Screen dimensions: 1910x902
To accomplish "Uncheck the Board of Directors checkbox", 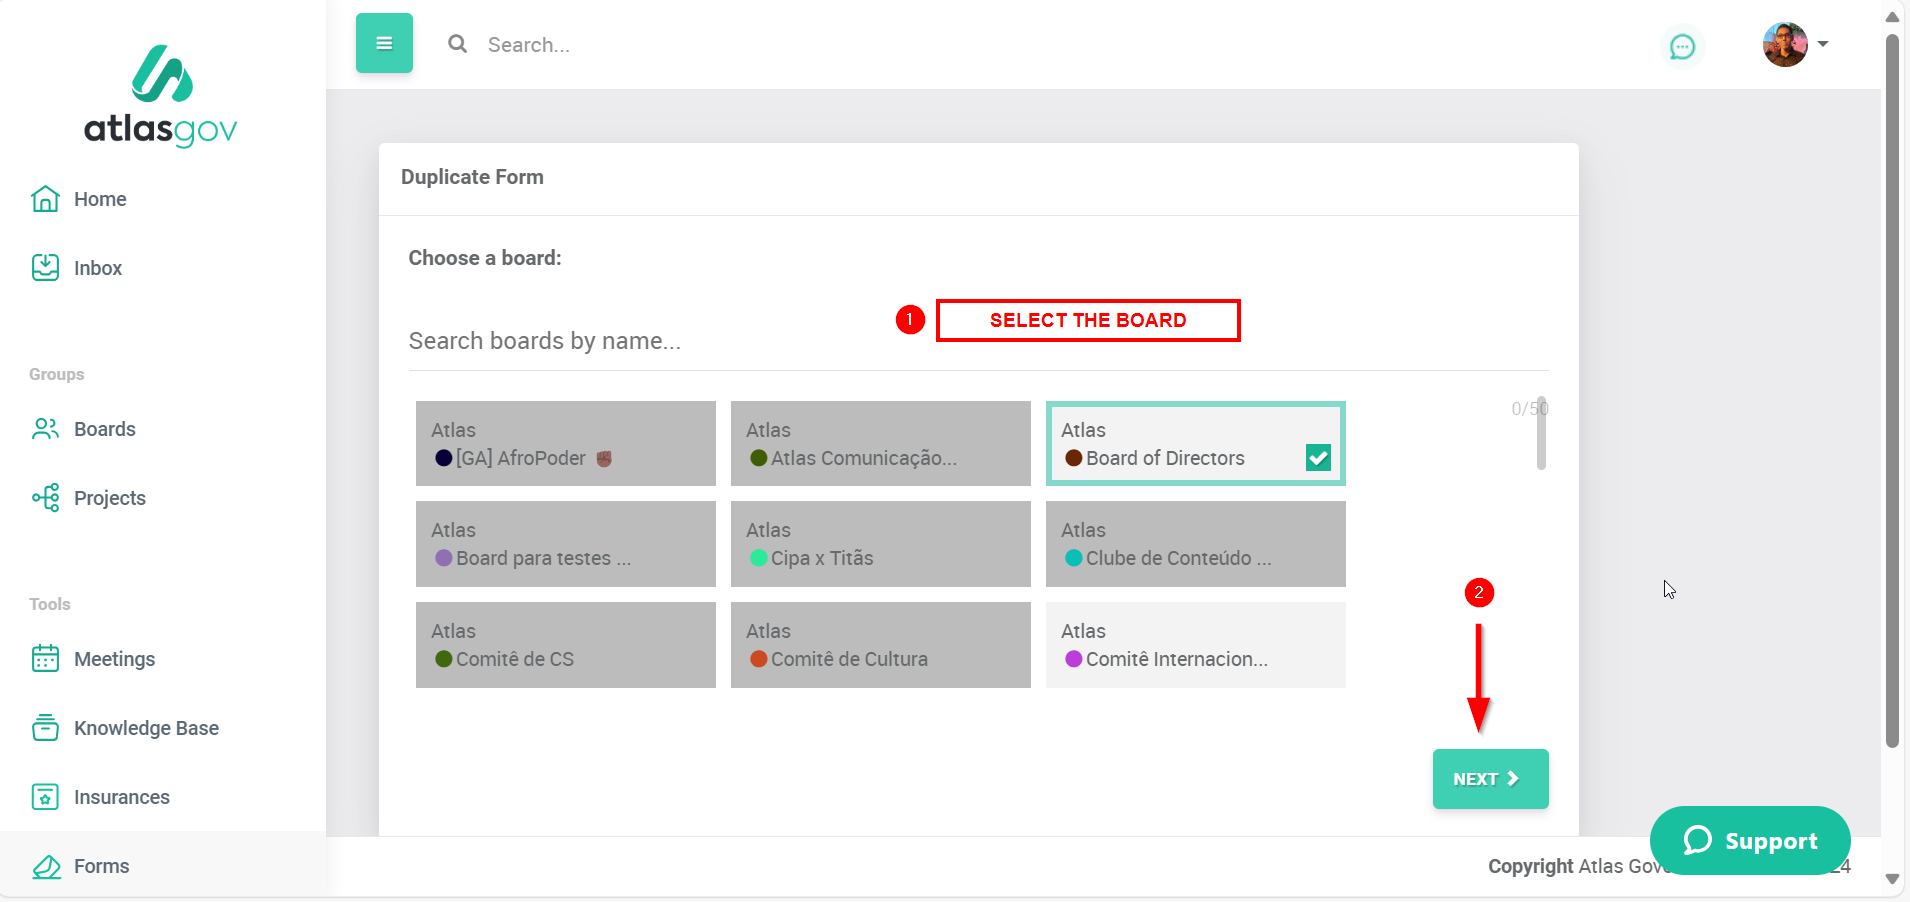I will click(x=1318, y=457).
